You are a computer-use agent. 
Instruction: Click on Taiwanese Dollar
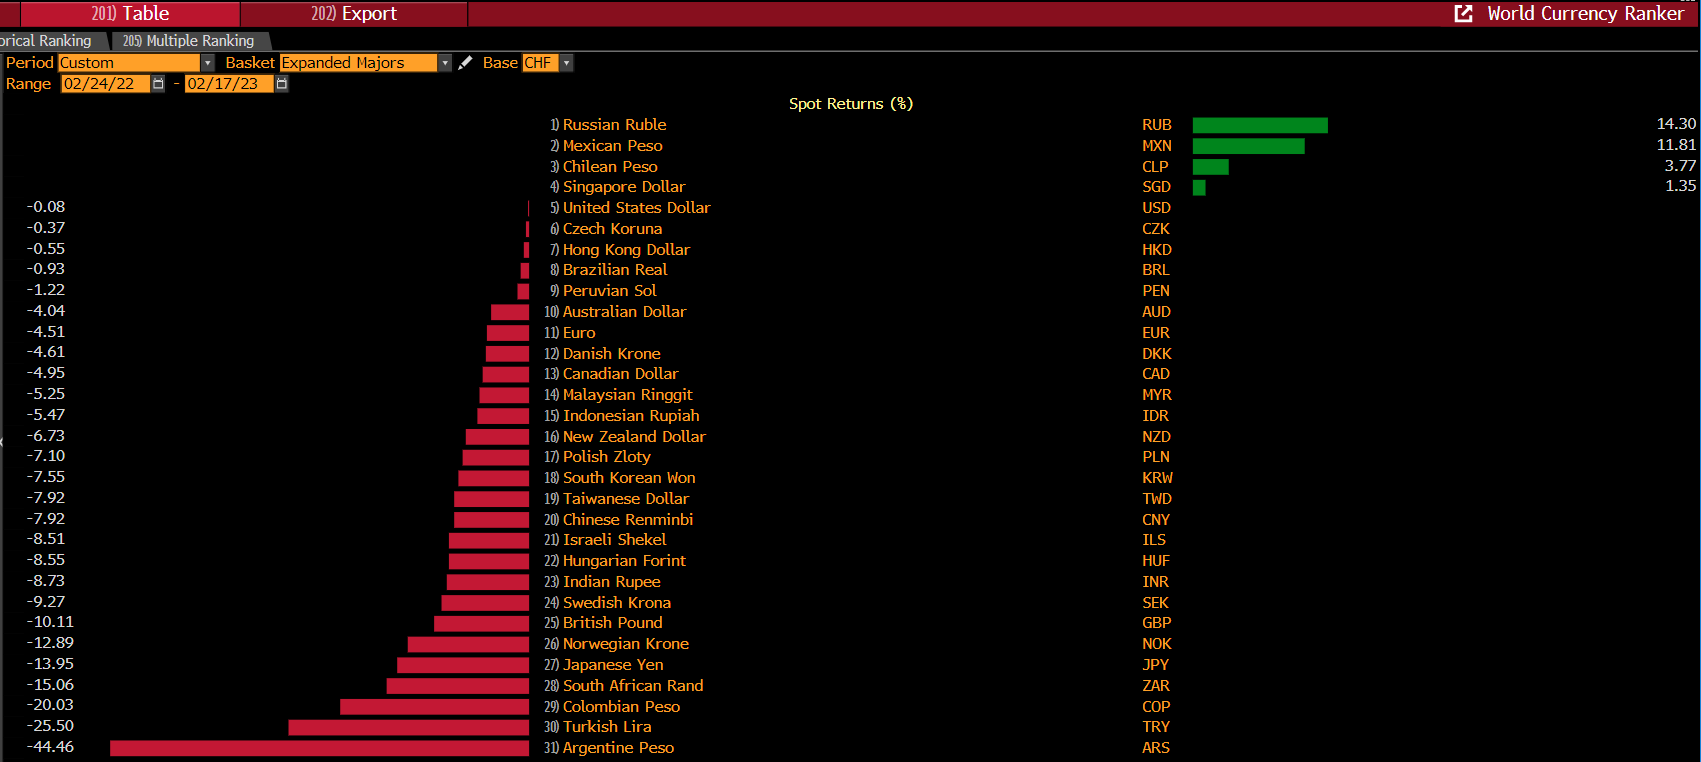(626, 499)
